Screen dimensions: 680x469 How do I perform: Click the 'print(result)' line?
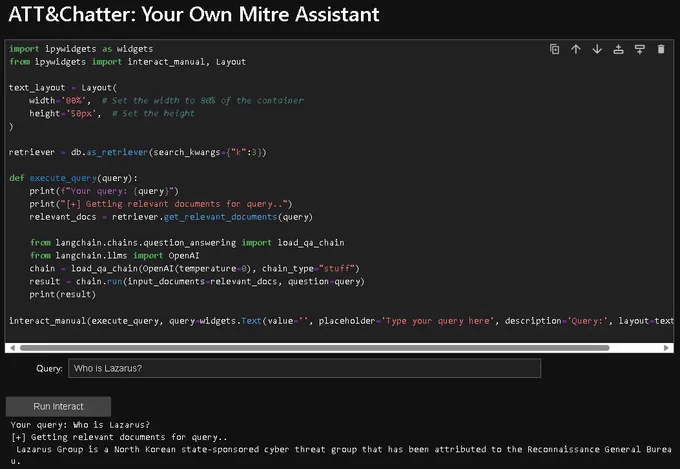62,294
